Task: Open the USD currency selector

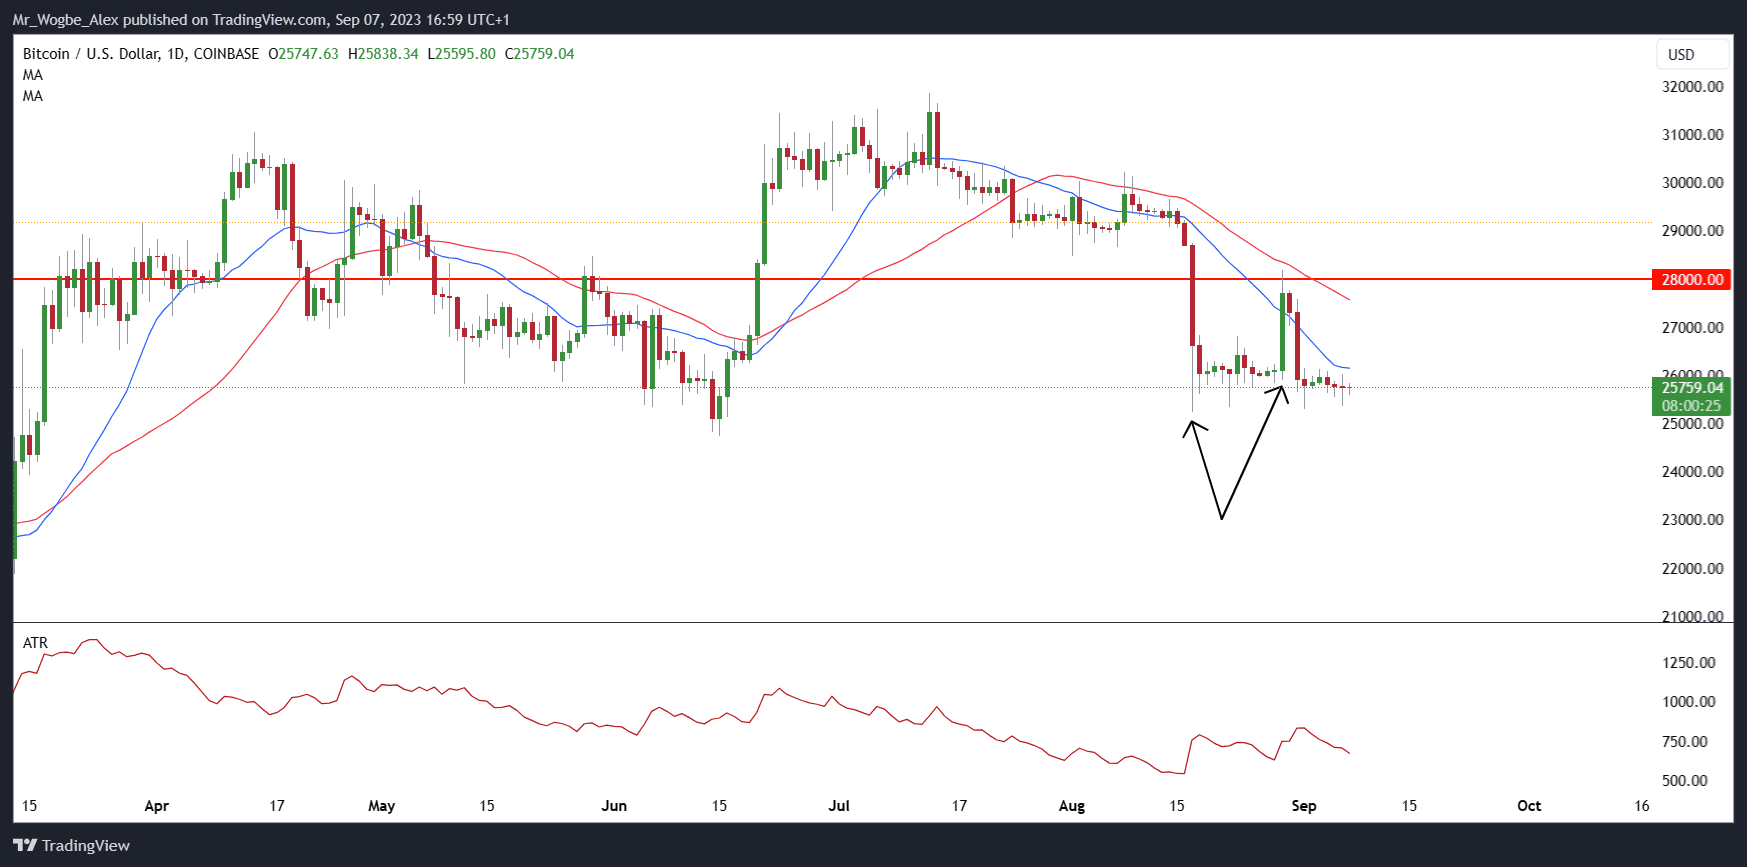Action: pyautogui.click(x=1692, y=54)
